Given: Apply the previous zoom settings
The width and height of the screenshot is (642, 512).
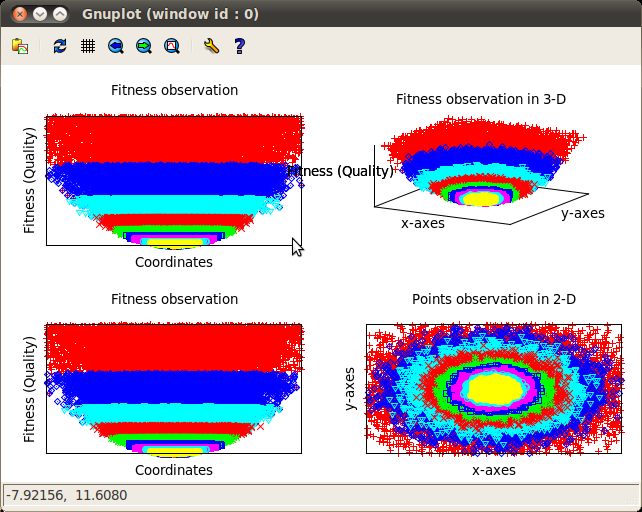Looking at the screenshot, I should tap(116, 46).
